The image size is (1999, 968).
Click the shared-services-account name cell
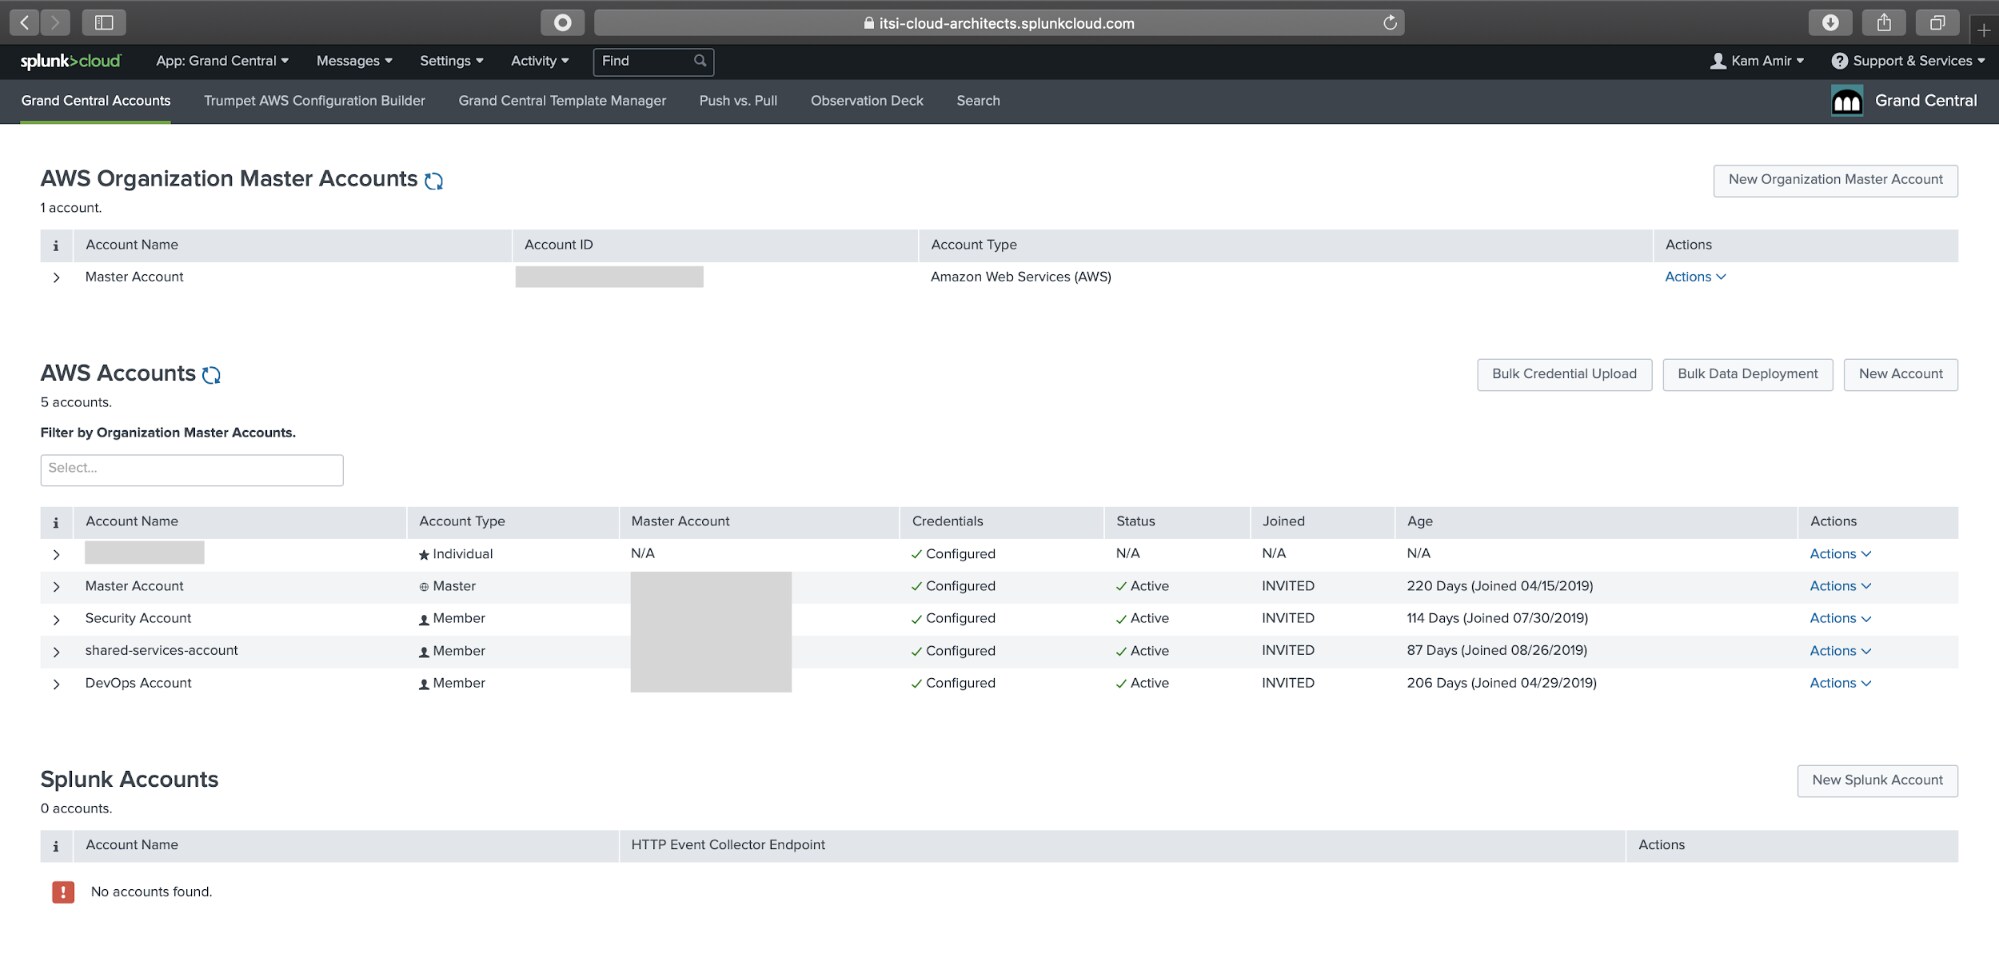pyautogui.click(x=161, y=651)
